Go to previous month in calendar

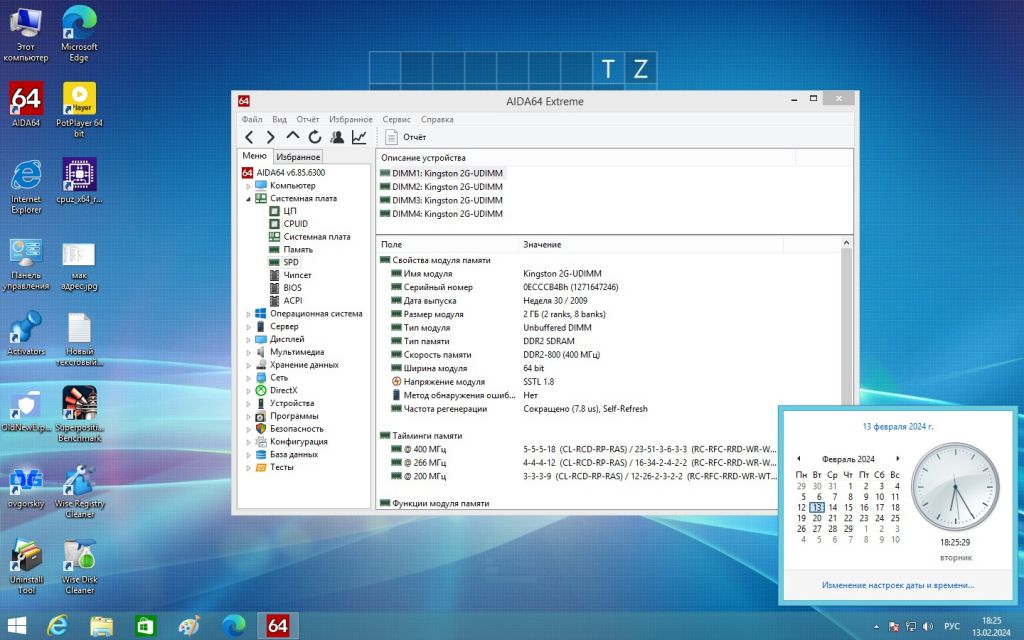(799, 458)
